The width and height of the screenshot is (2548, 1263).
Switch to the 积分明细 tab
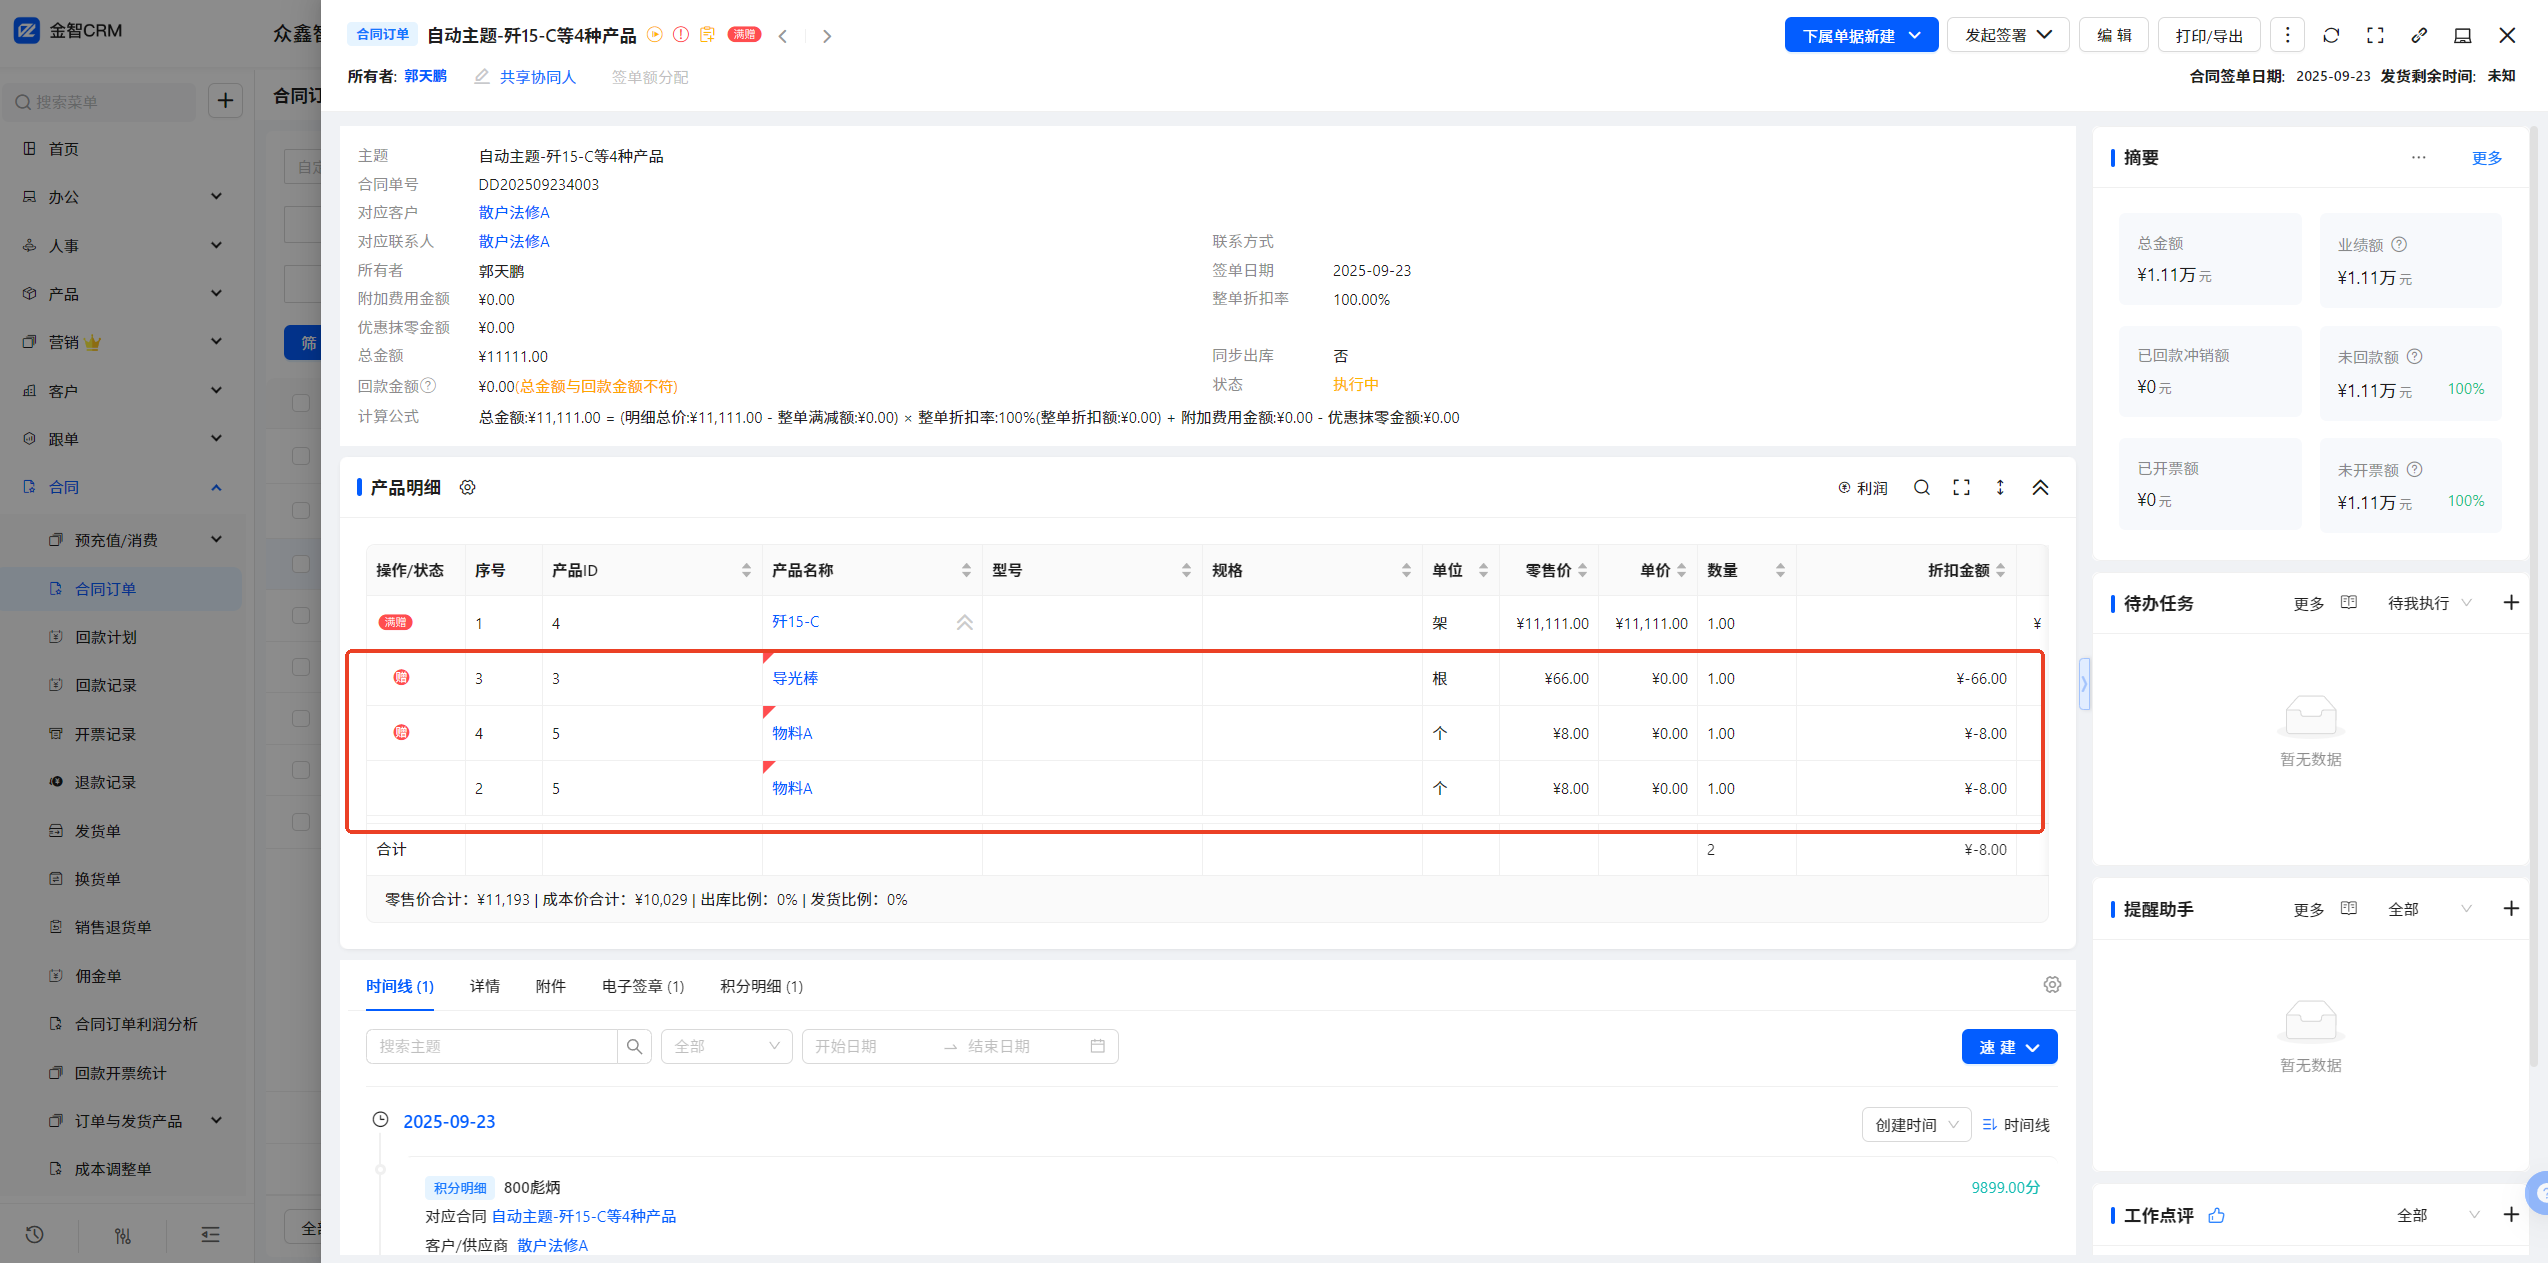click(x=761, y=986)
